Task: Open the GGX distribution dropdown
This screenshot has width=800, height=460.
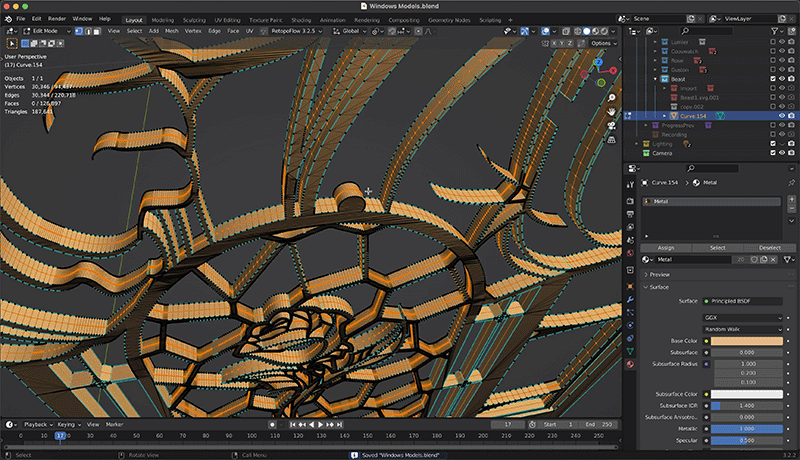Action: click(743, 317)
